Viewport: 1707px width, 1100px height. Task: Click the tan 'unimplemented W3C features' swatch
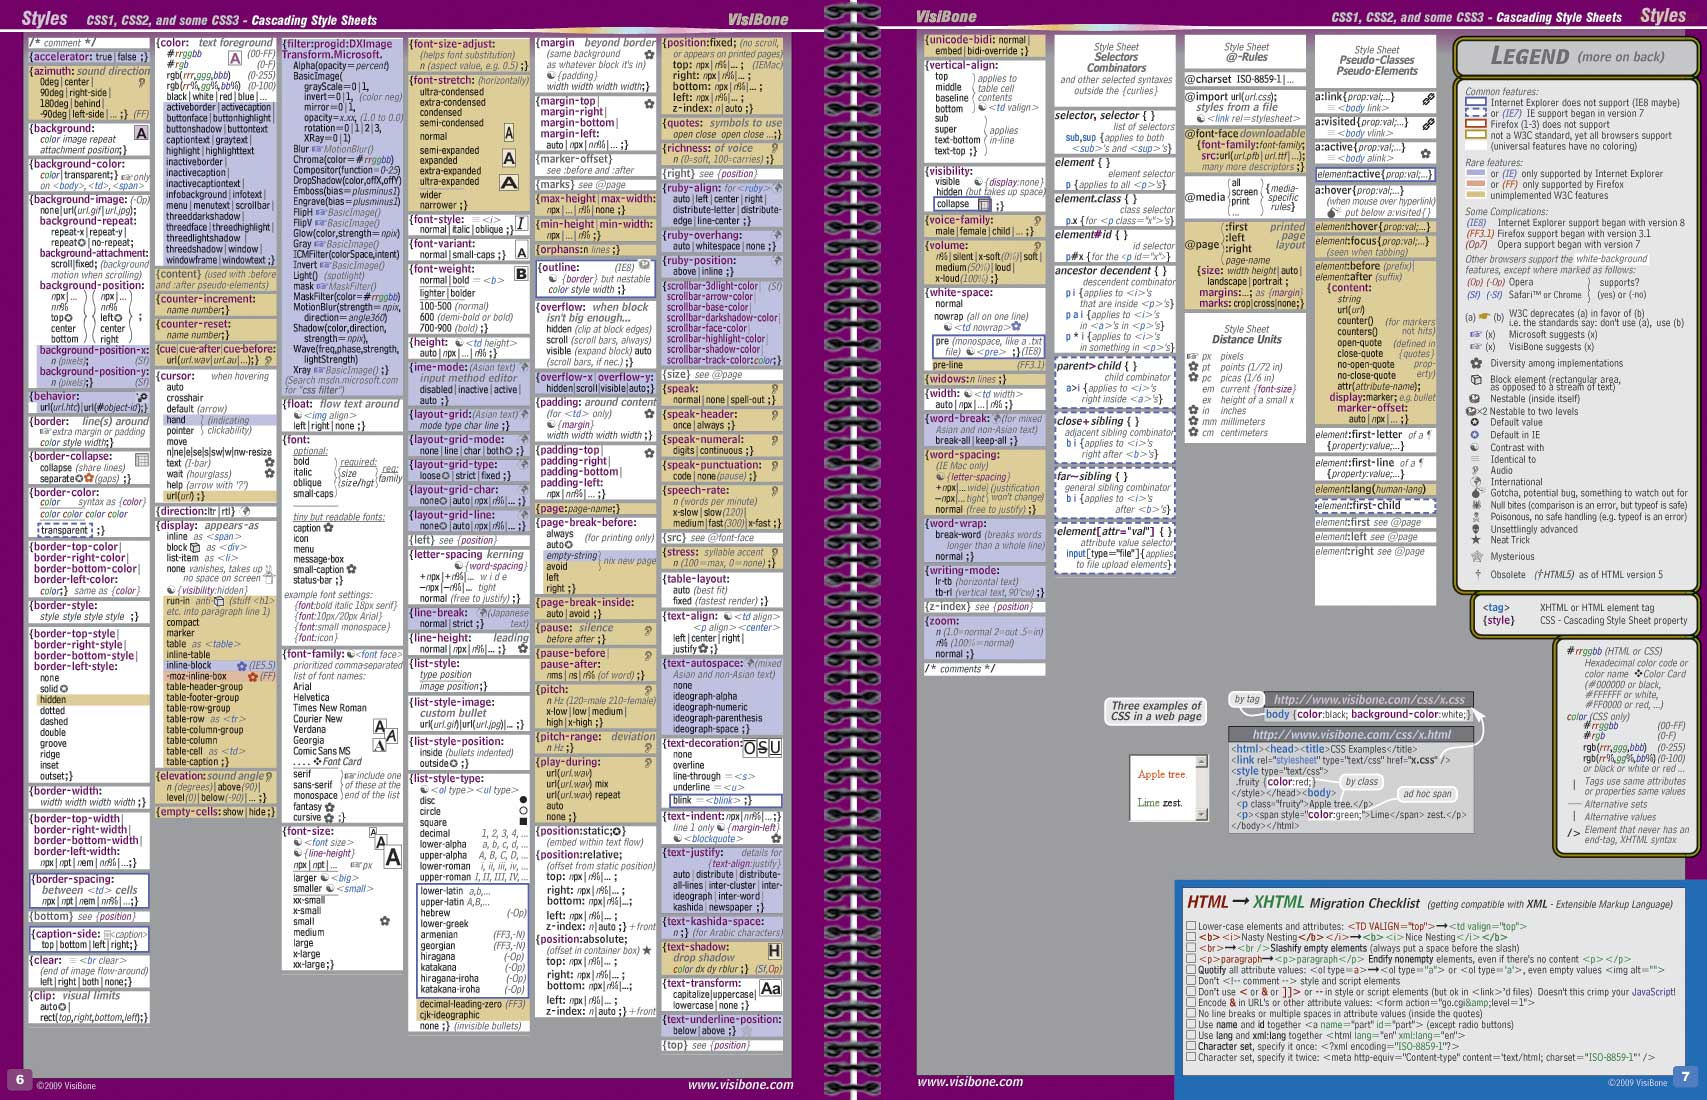pos(1476,196)
